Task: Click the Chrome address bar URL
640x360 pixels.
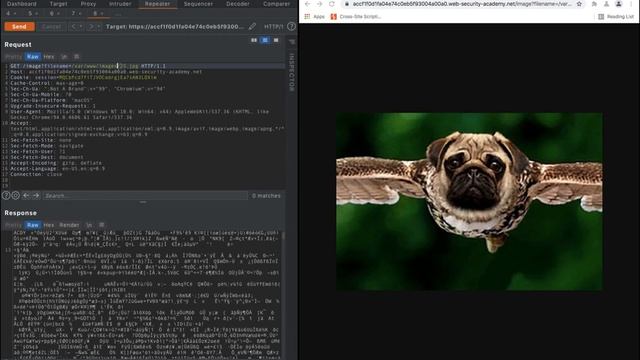Action: [x=461, y=4]
